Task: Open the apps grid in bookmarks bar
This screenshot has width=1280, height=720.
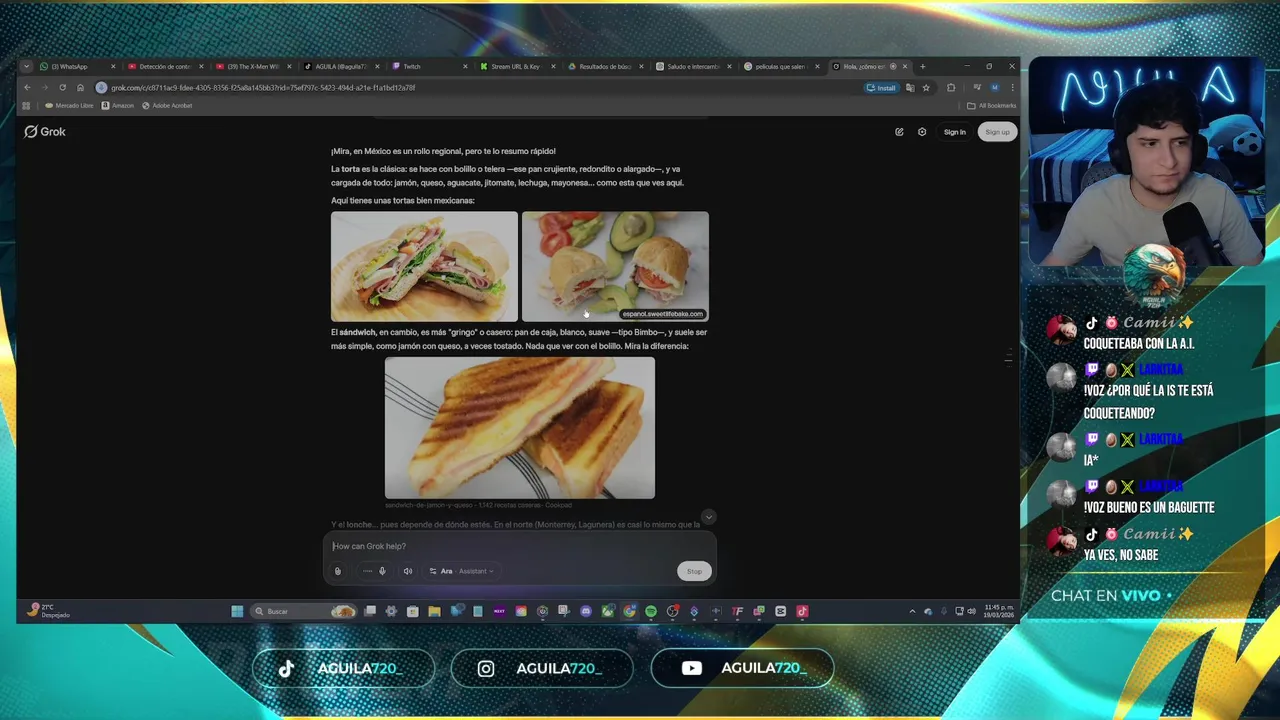Action: pyautogui.click(x=27, y=105)
